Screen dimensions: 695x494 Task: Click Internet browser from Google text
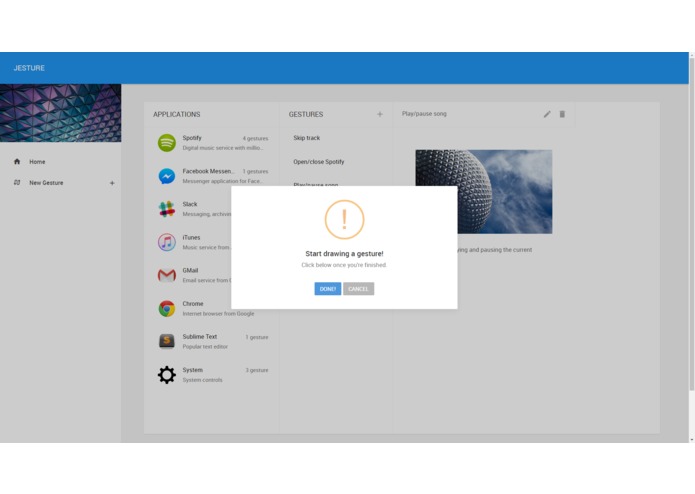coord(219,314)
